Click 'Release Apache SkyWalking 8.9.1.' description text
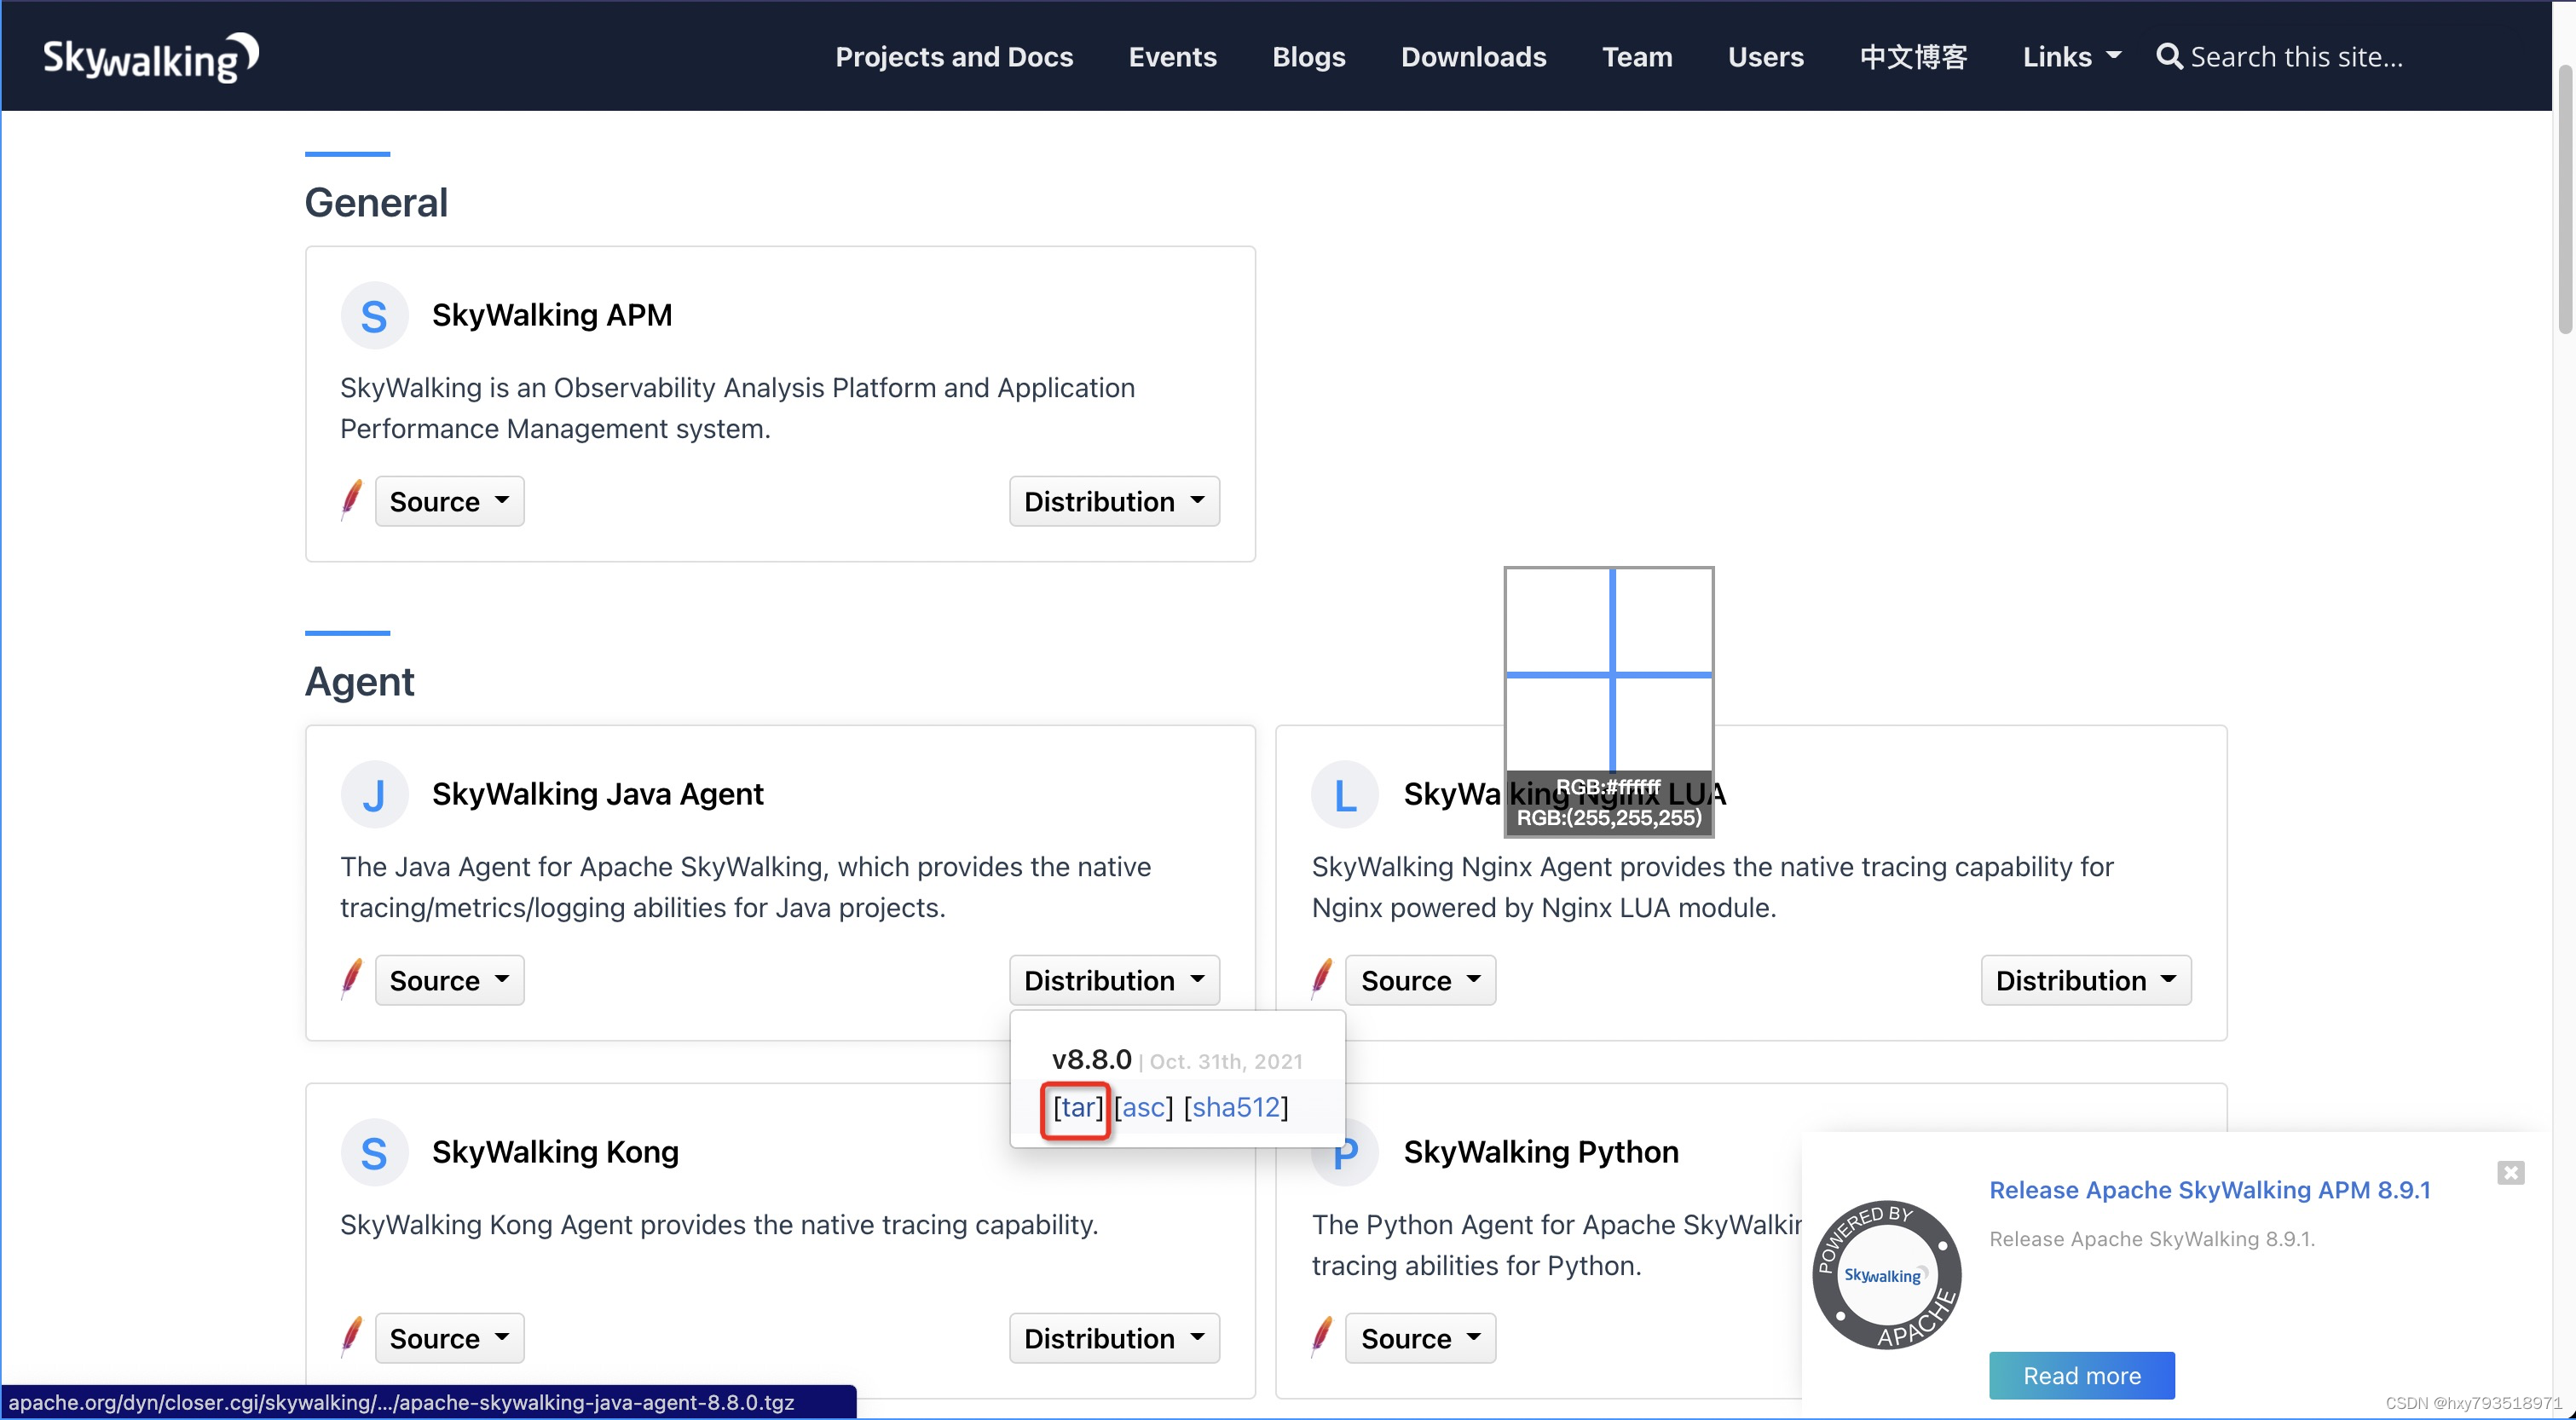Screen dimensions: 2576x1420 coord(2152,1239)
